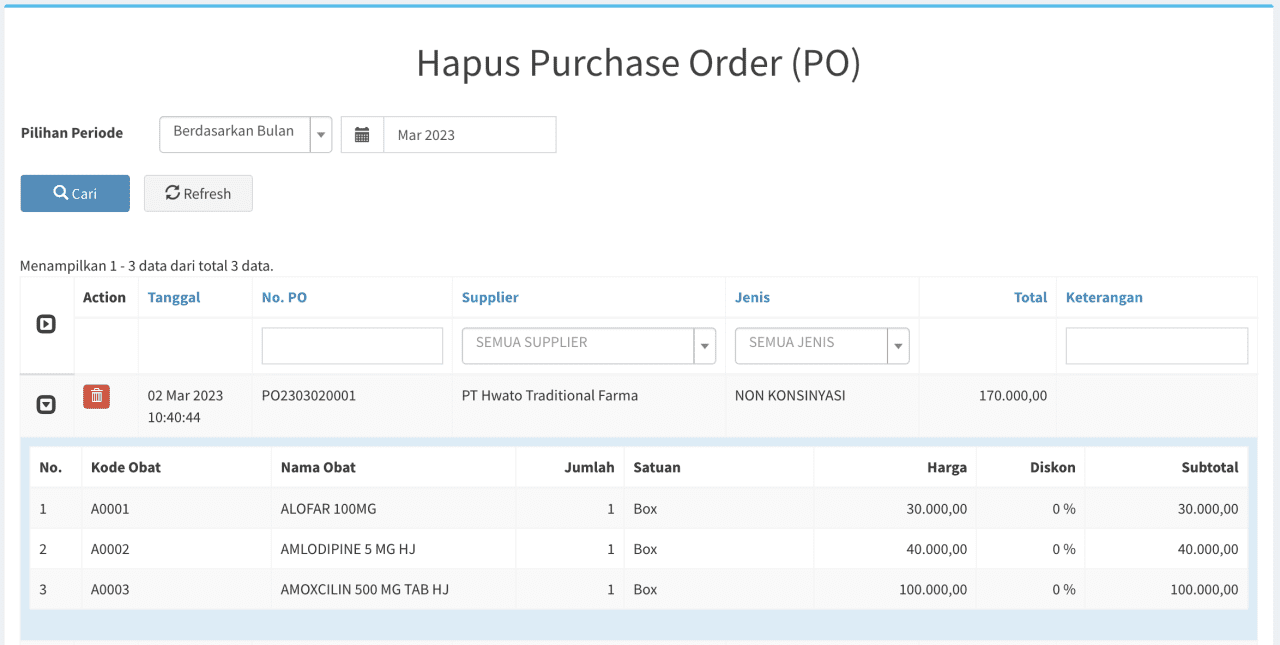This screenshot has height=645, width=1280.
Task: Click the No. PO filter text field
Action: pyautogui.click(x=352, y=346)
